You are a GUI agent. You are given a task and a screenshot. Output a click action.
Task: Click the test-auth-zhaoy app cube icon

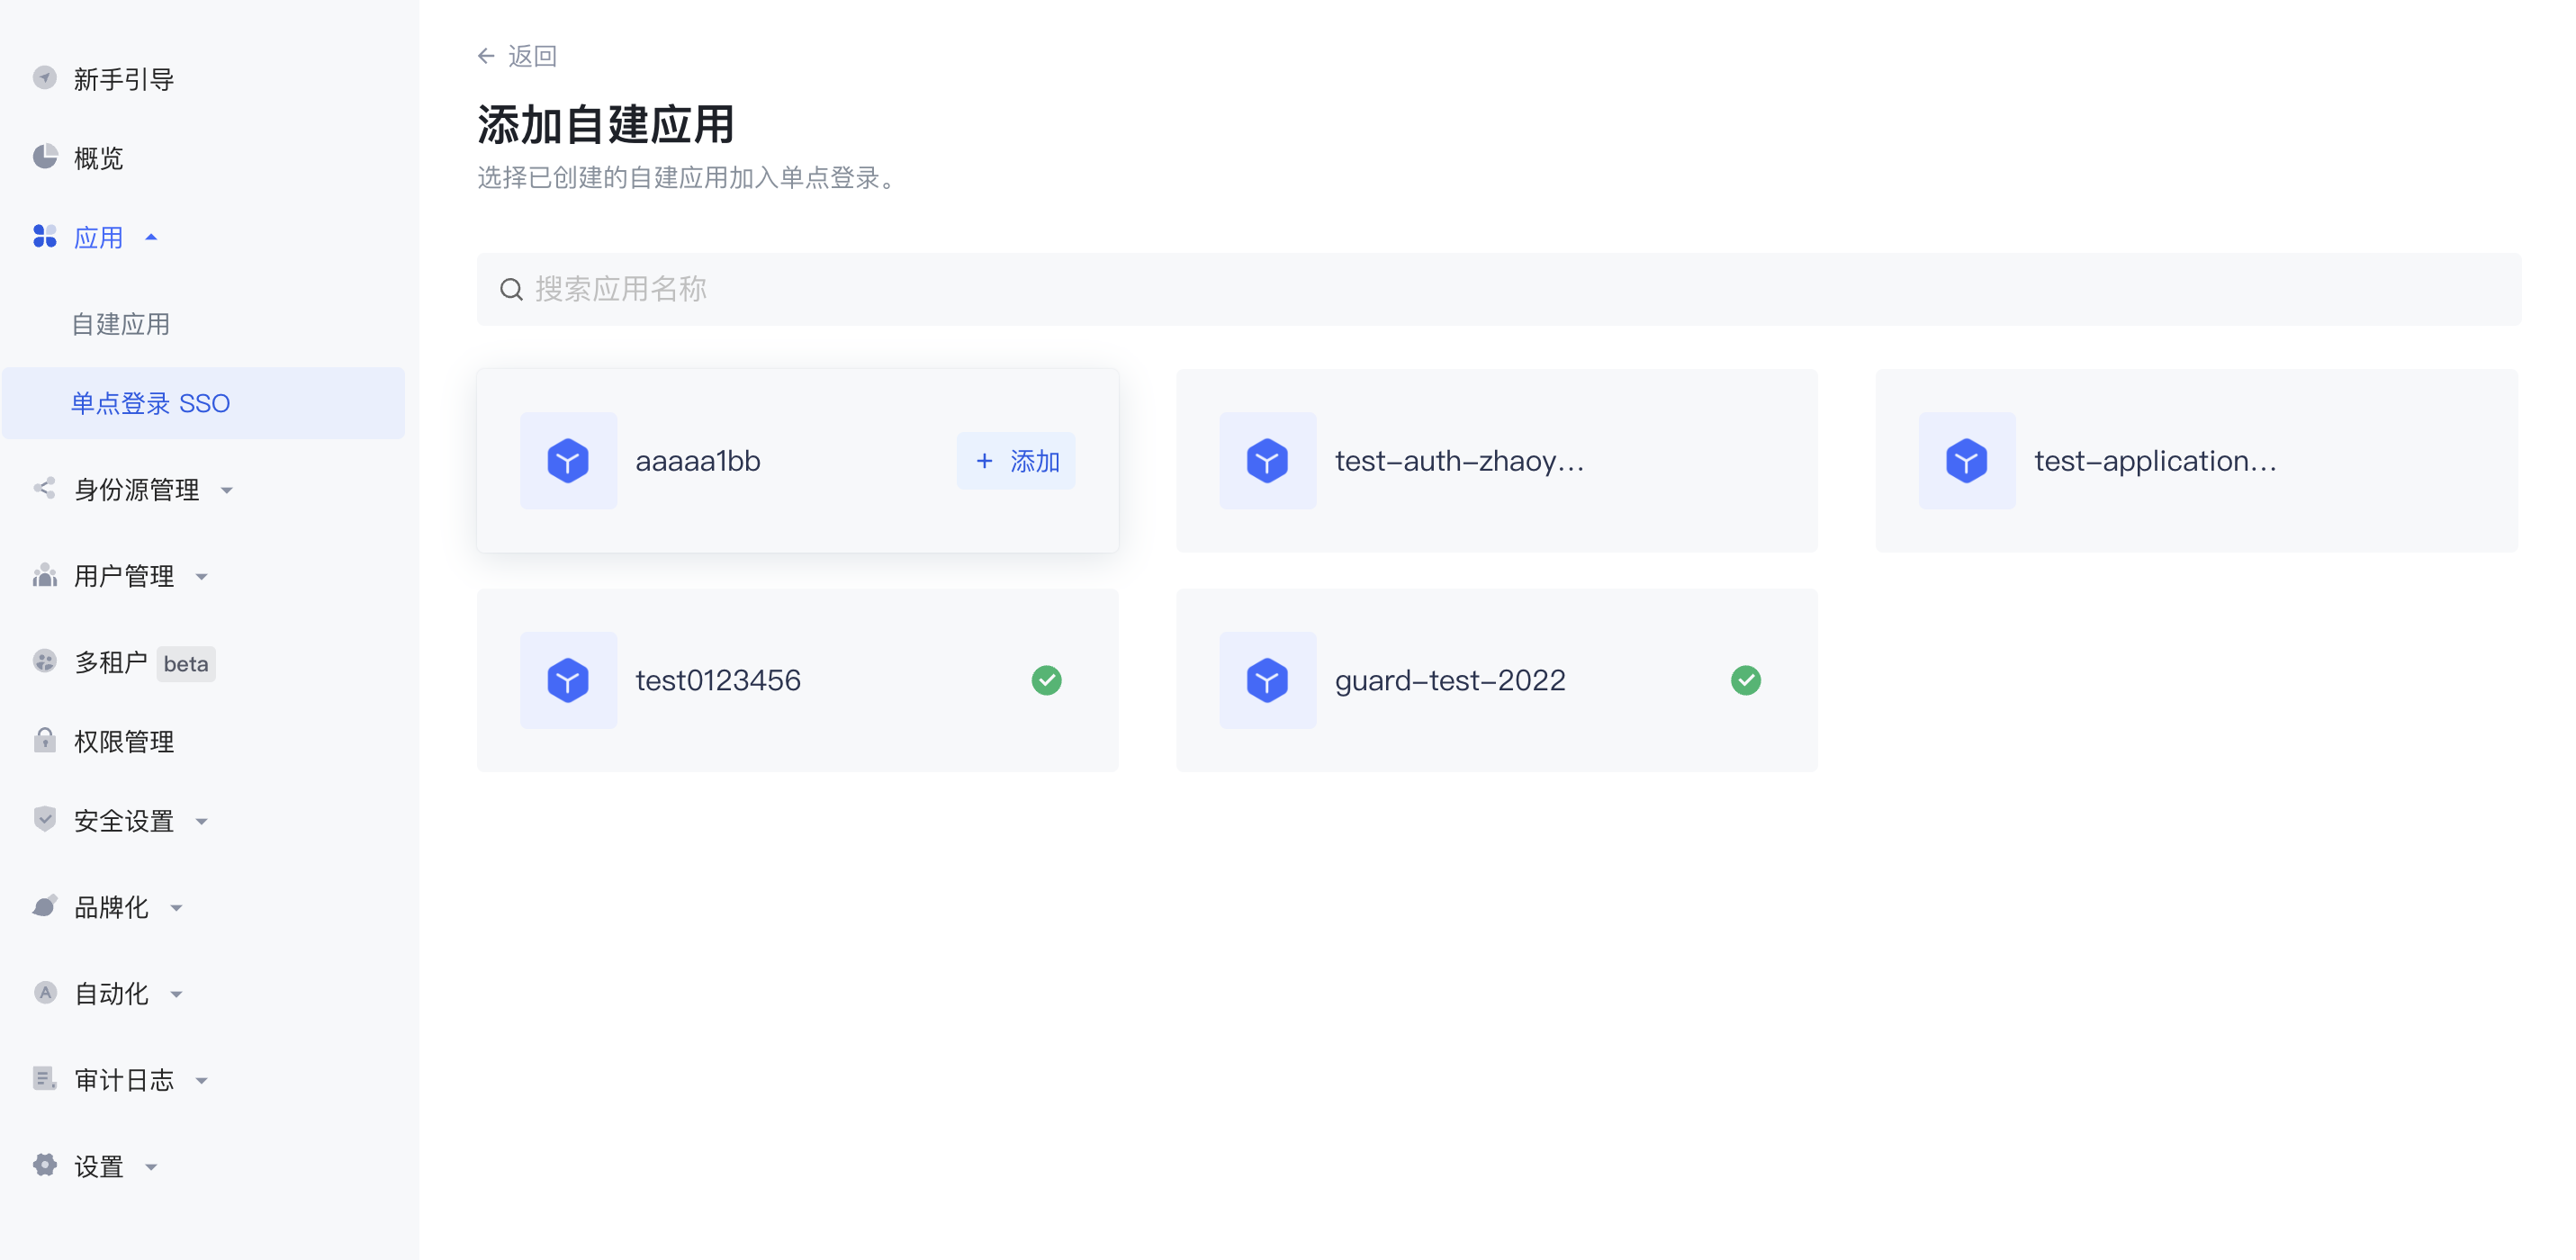pos(1267,461)
